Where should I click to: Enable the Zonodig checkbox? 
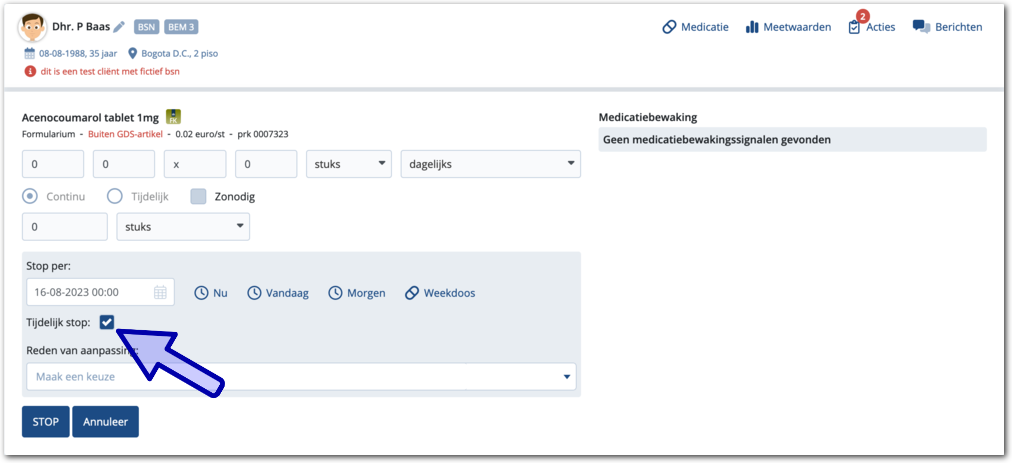pos(198,196)
